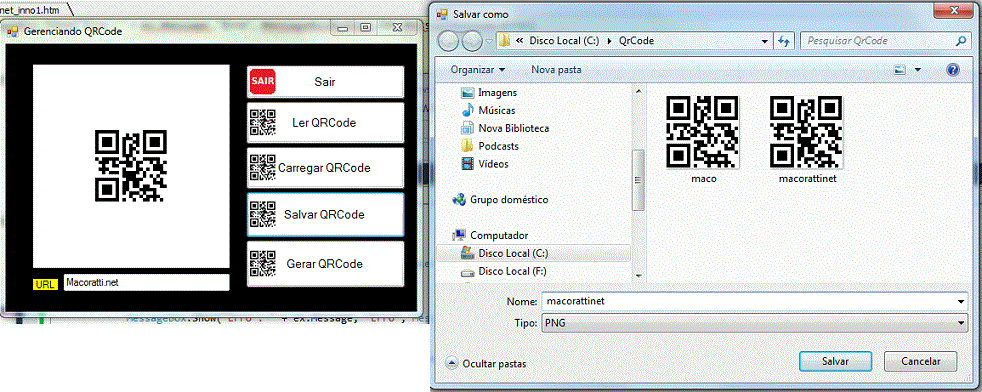Collapse folders with Ocultar pastas
This screenshot has height=392, width=982.
(487, 363)
